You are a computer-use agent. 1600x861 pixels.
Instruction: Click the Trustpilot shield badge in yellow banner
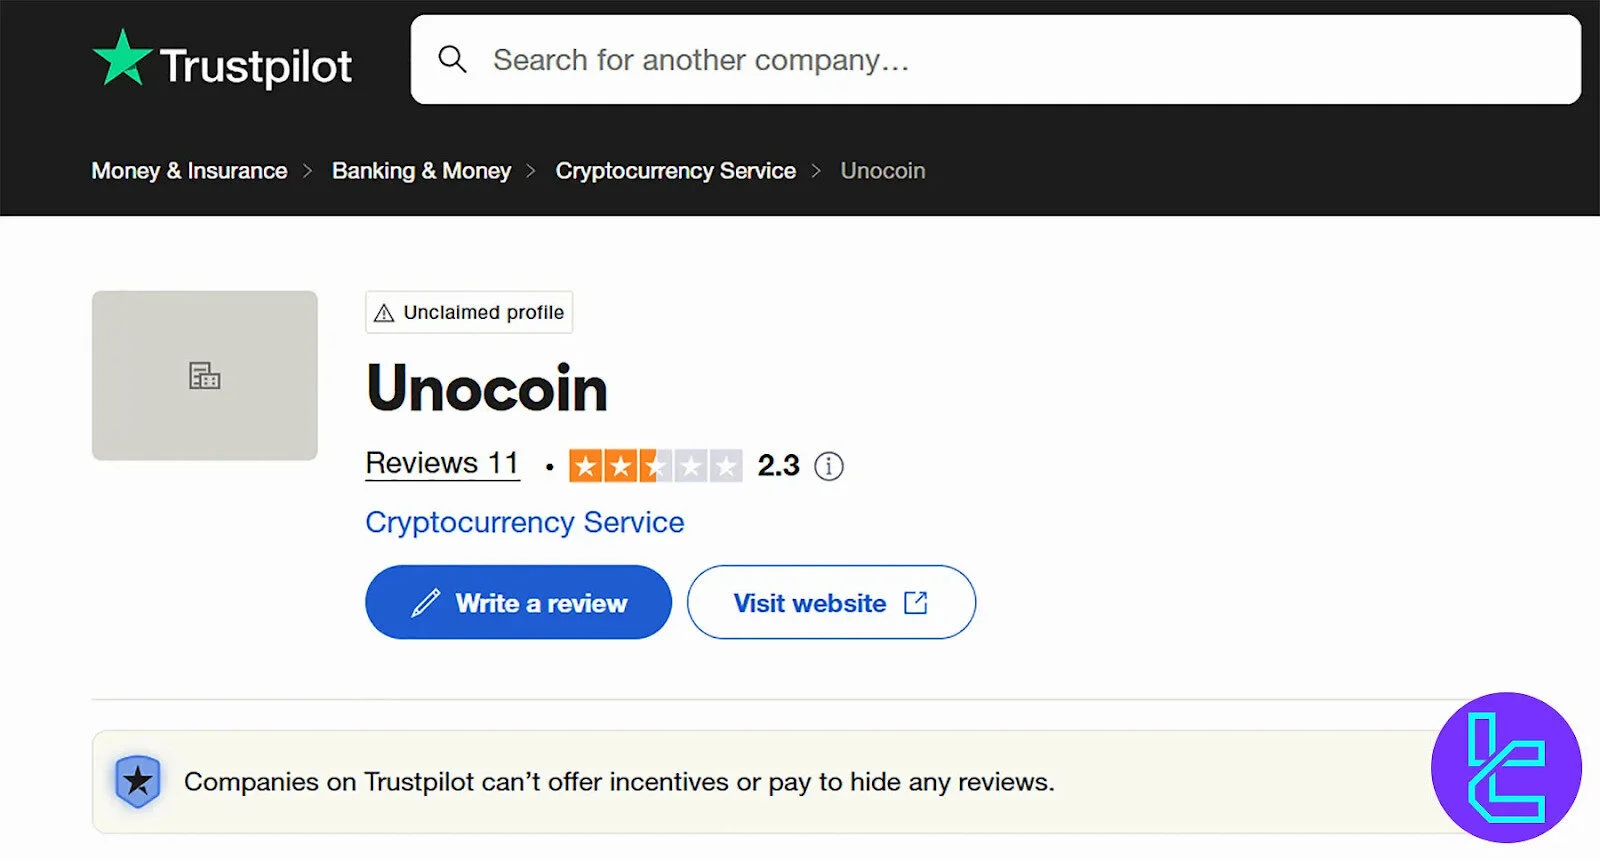coord(138,782)
